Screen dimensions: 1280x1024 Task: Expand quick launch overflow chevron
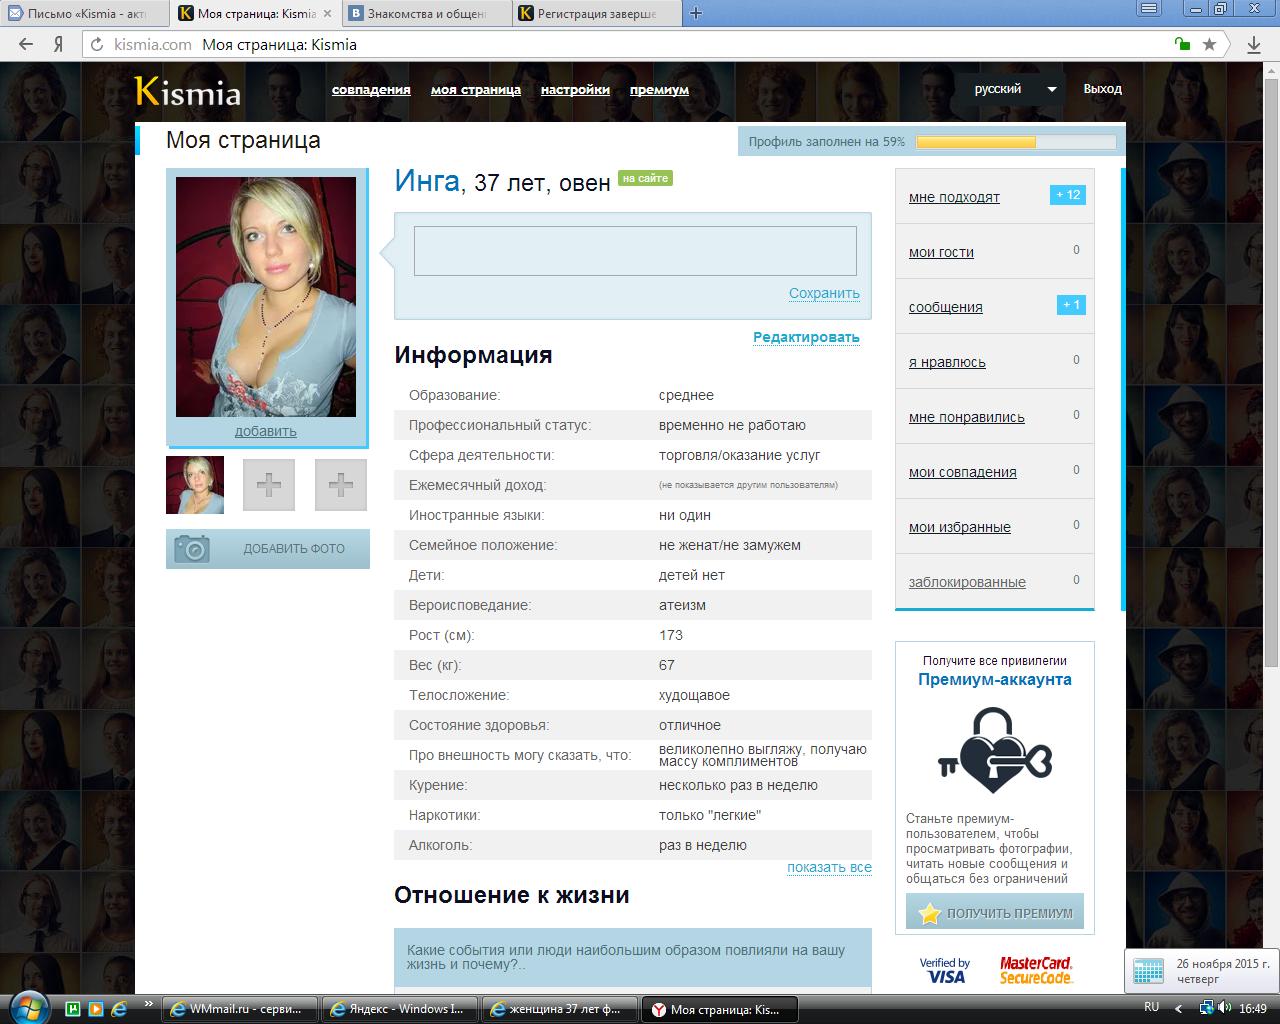point(148,1003)
